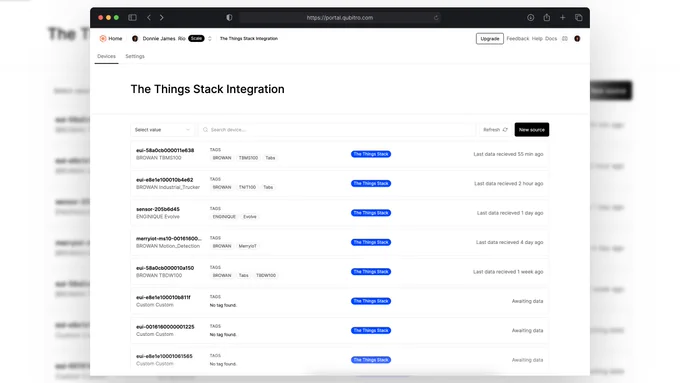Switch to the Devices tab
The height and width of the screenshot is (383, 680).
[106, 56]
